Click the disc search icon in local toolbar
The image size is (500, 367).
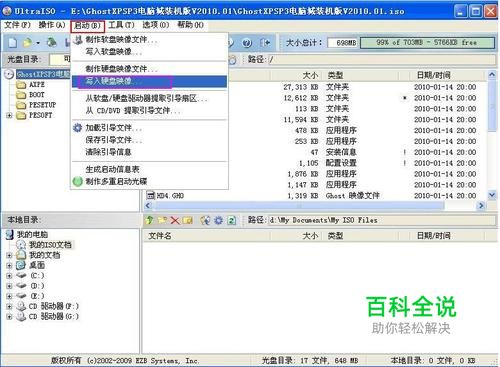(206, 220)
